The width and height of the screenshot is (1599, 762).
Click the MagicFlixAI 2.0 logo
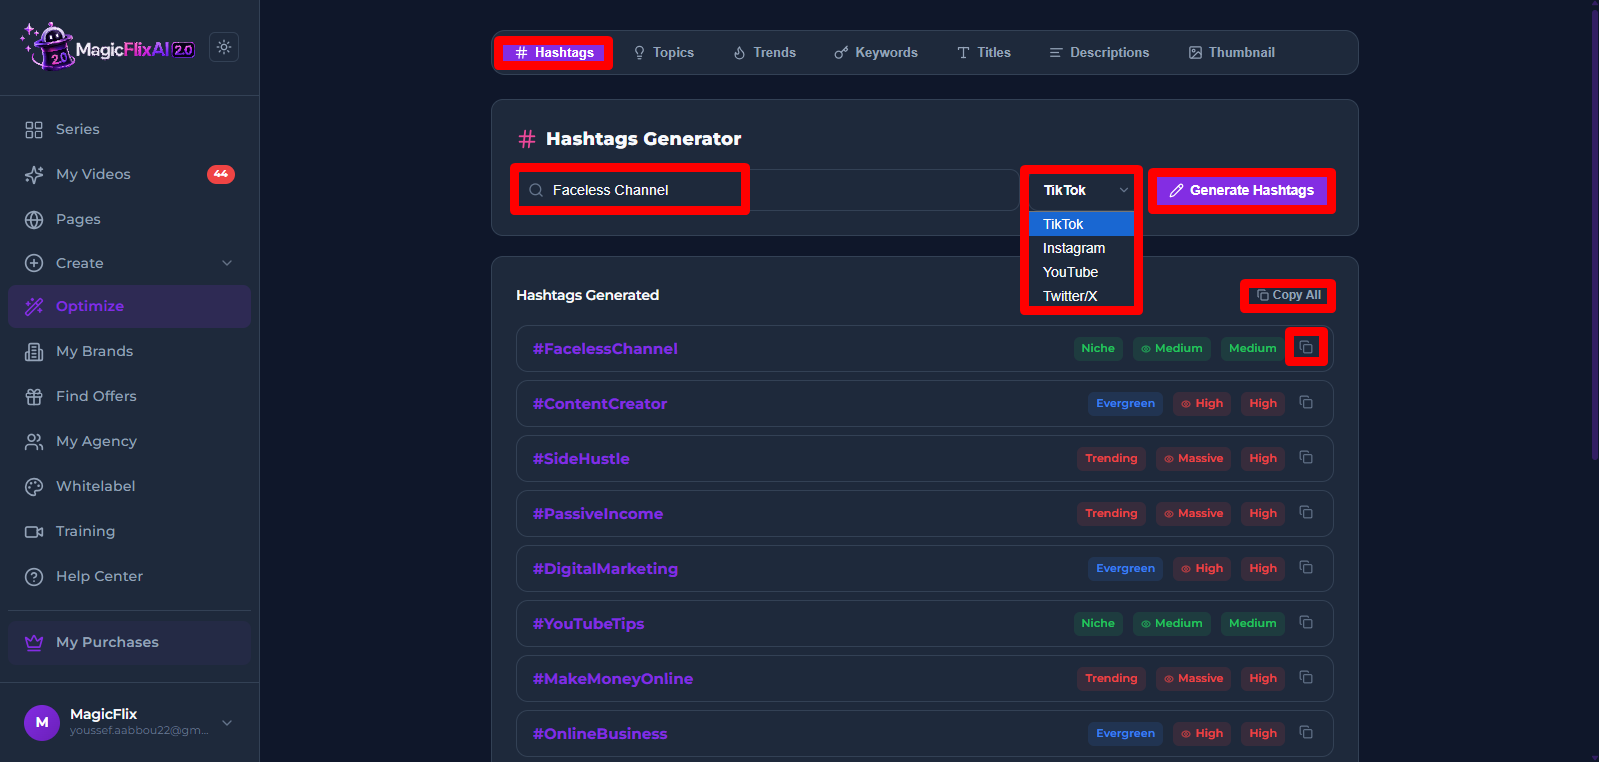pyautogui.click(x=108, y=47)
